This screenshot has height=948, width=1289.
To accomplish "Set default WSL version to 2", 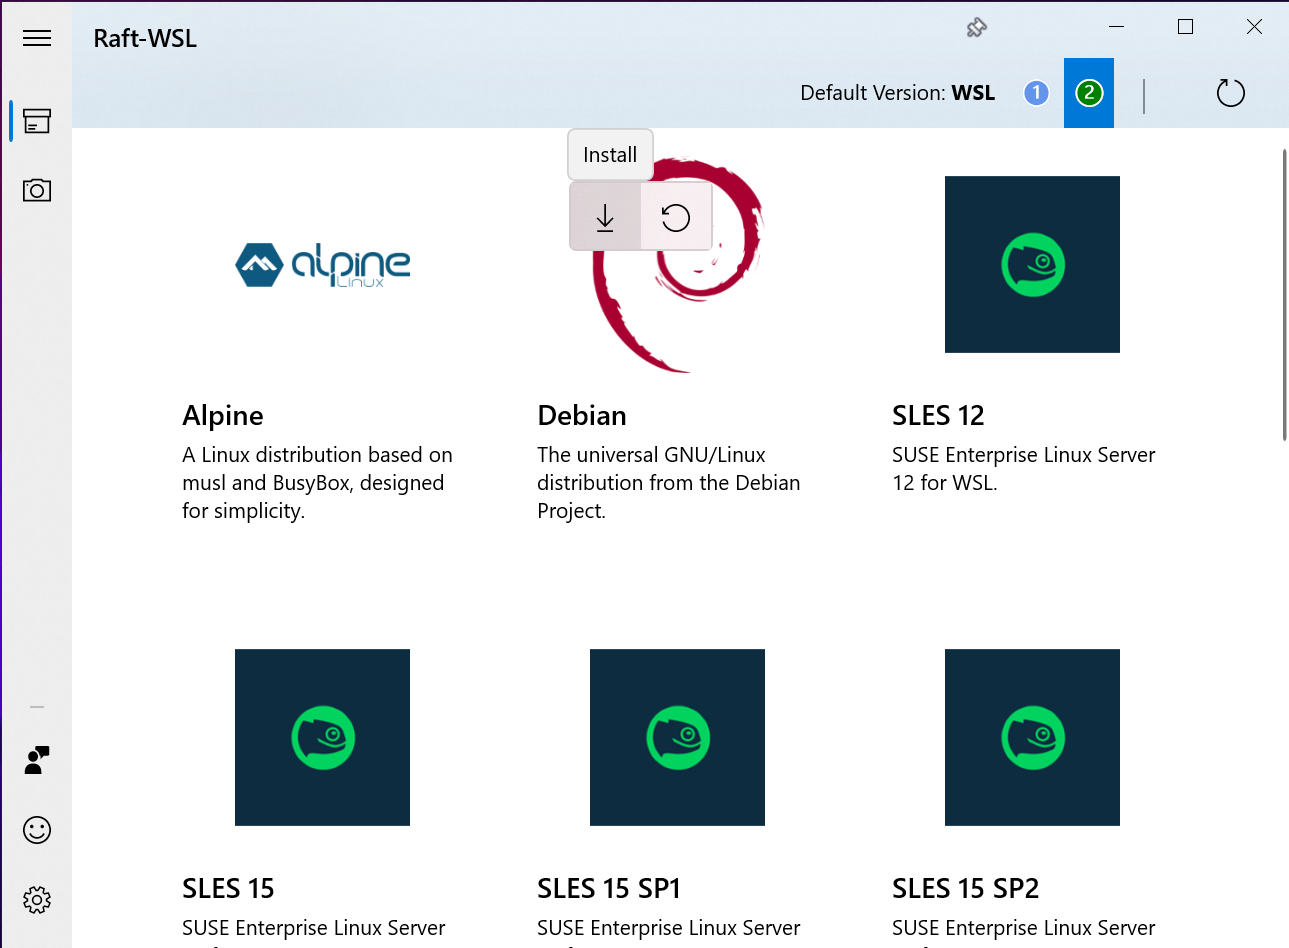I will pos(1089,93).
